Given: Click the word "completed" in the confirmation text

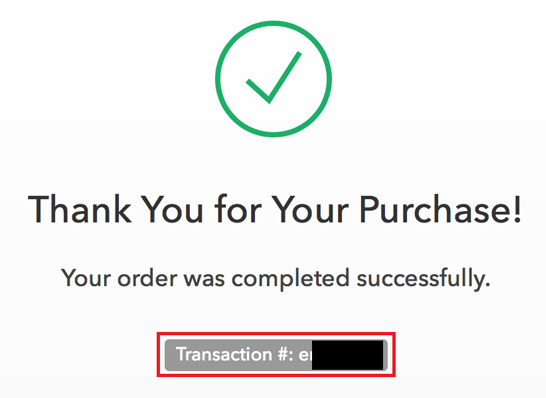Looking at the screenshot, I should 290,280.
